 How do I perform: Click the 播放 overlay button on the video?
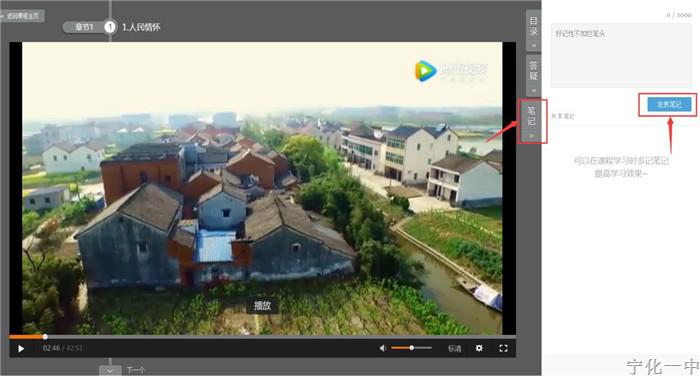pyautogui.click(x=262, y=306)
